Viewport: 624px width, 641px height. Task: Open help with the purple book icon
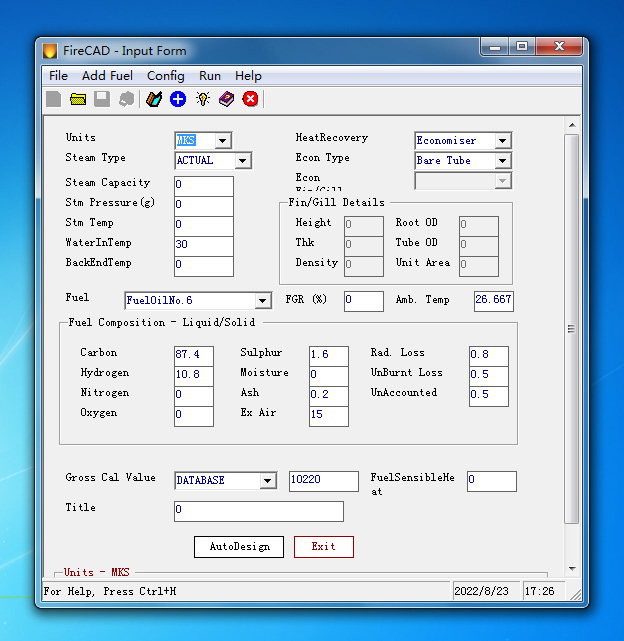coord(227,99)
